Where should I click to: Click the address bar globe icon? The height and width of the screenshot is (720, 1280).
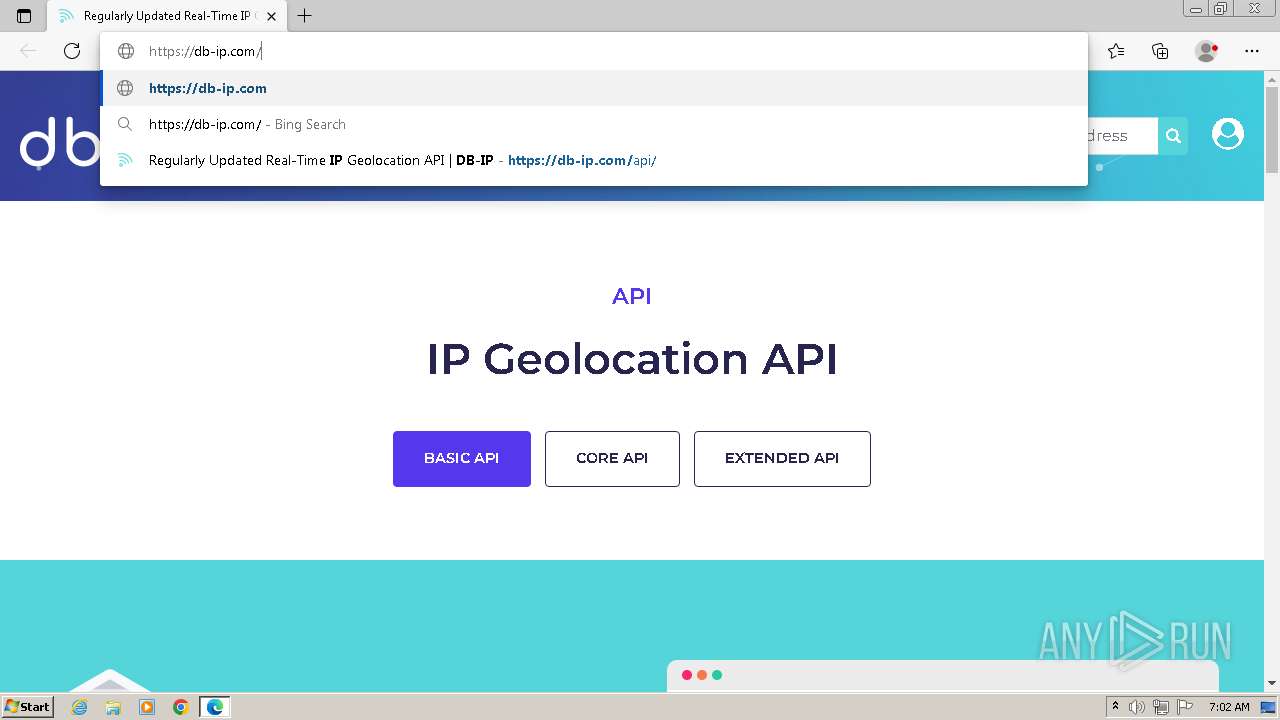pyautogui.click(x=126, y=51)
